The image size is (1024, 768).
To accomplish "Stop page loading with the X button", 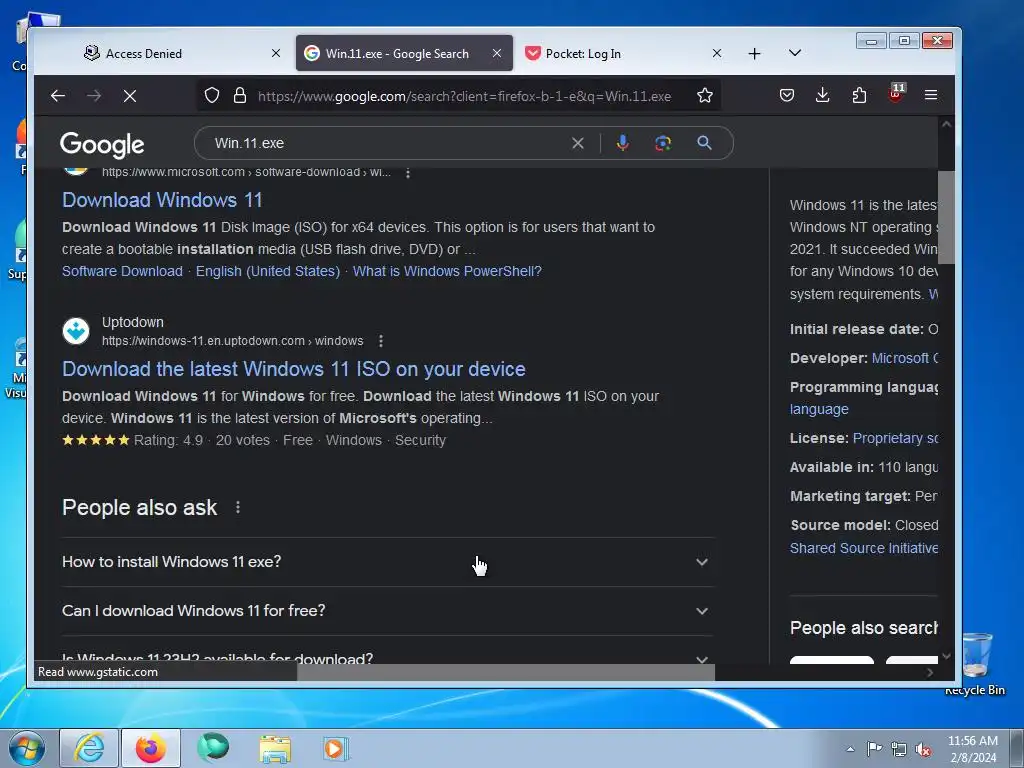I will 130,96.
